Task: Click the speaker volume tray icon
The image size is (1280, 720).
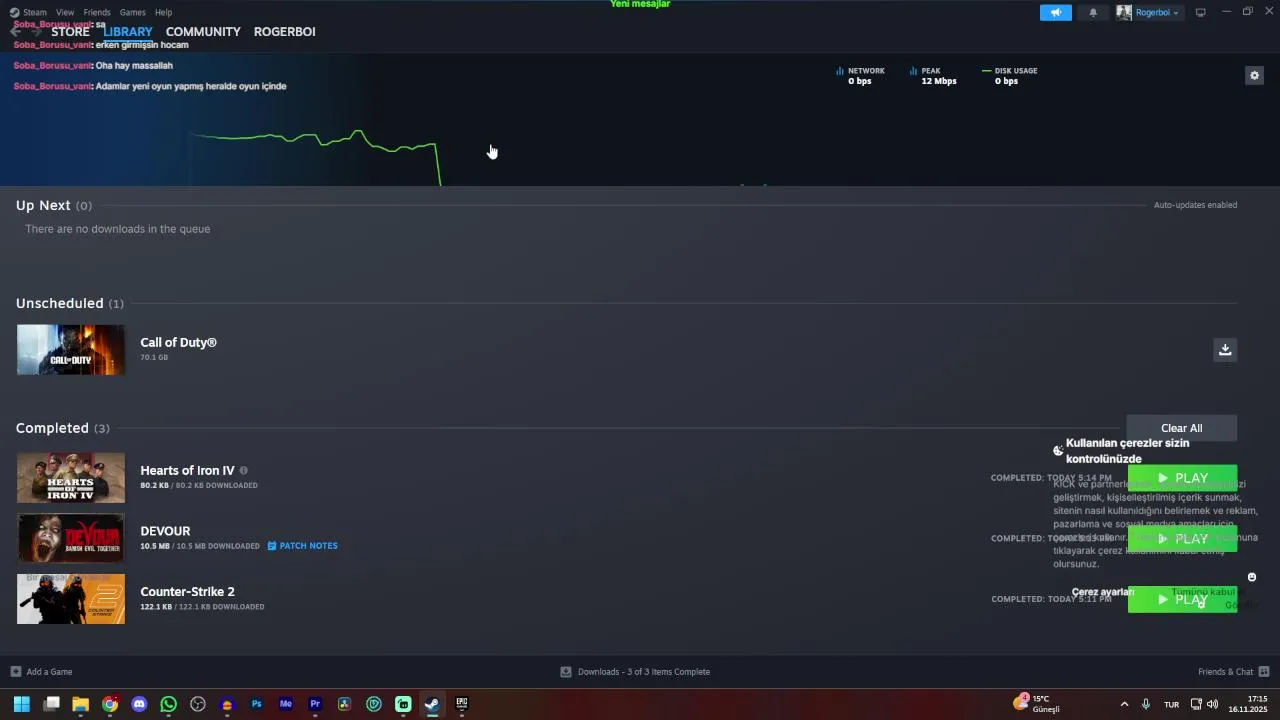Action: point(1212,704)
